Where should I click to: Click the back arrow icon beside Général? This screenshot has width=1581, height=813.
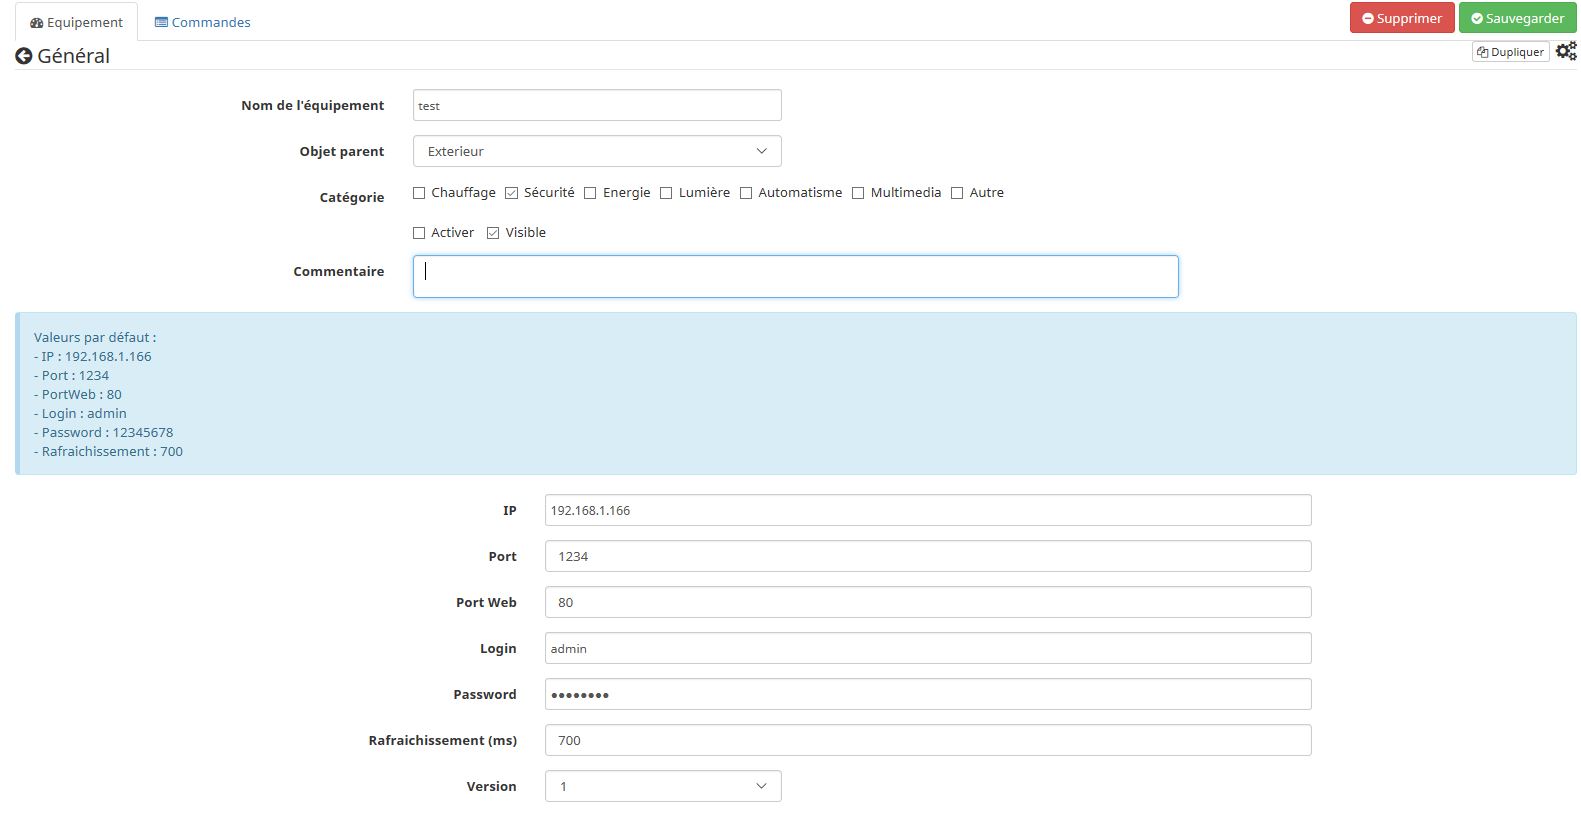[24, 57]
